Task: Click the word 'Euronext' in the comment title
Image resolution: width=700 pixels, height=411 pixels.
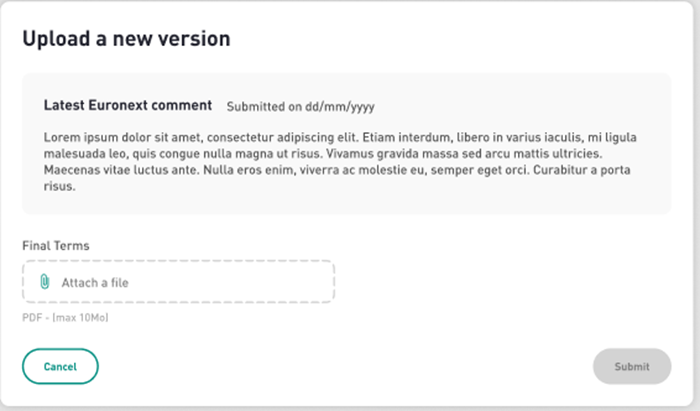Action: [x=118, y=105]
